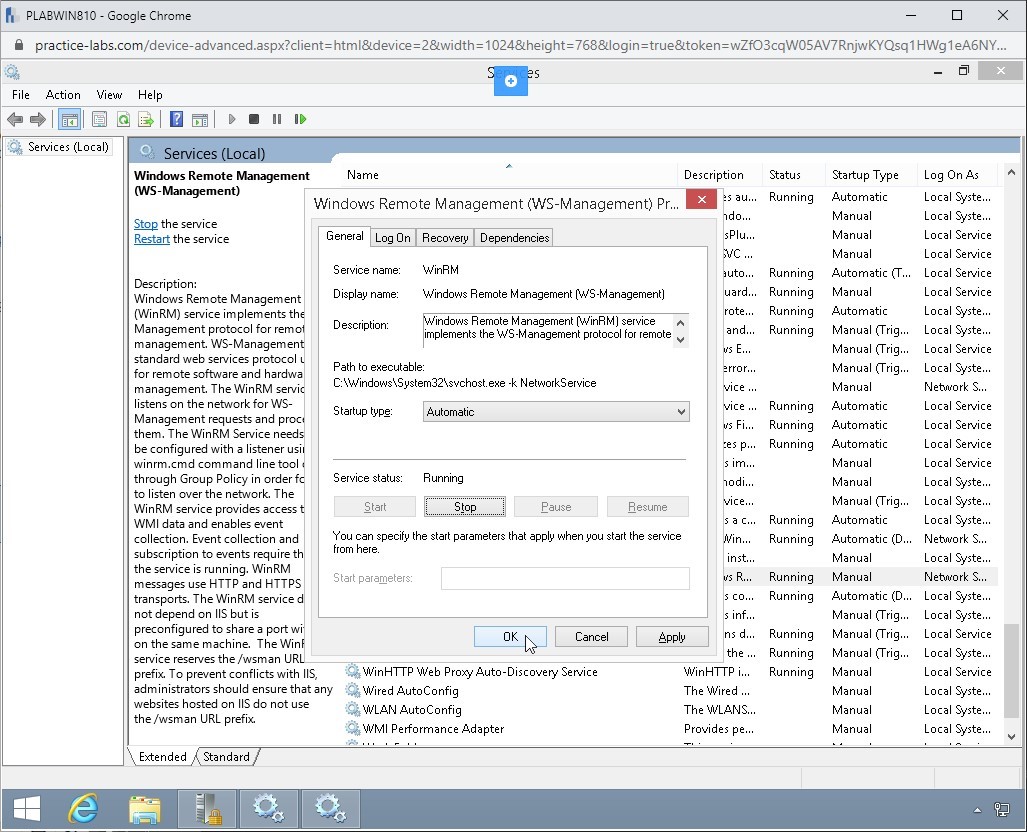
Task: Click the services list scrollbar down arrow
Action: click(x=1011, y=736)
